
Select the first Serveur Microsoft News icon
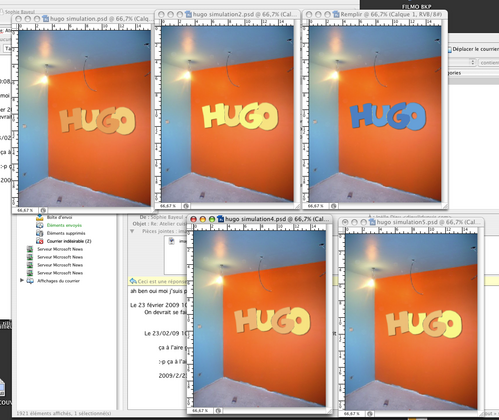coord(30,249)
